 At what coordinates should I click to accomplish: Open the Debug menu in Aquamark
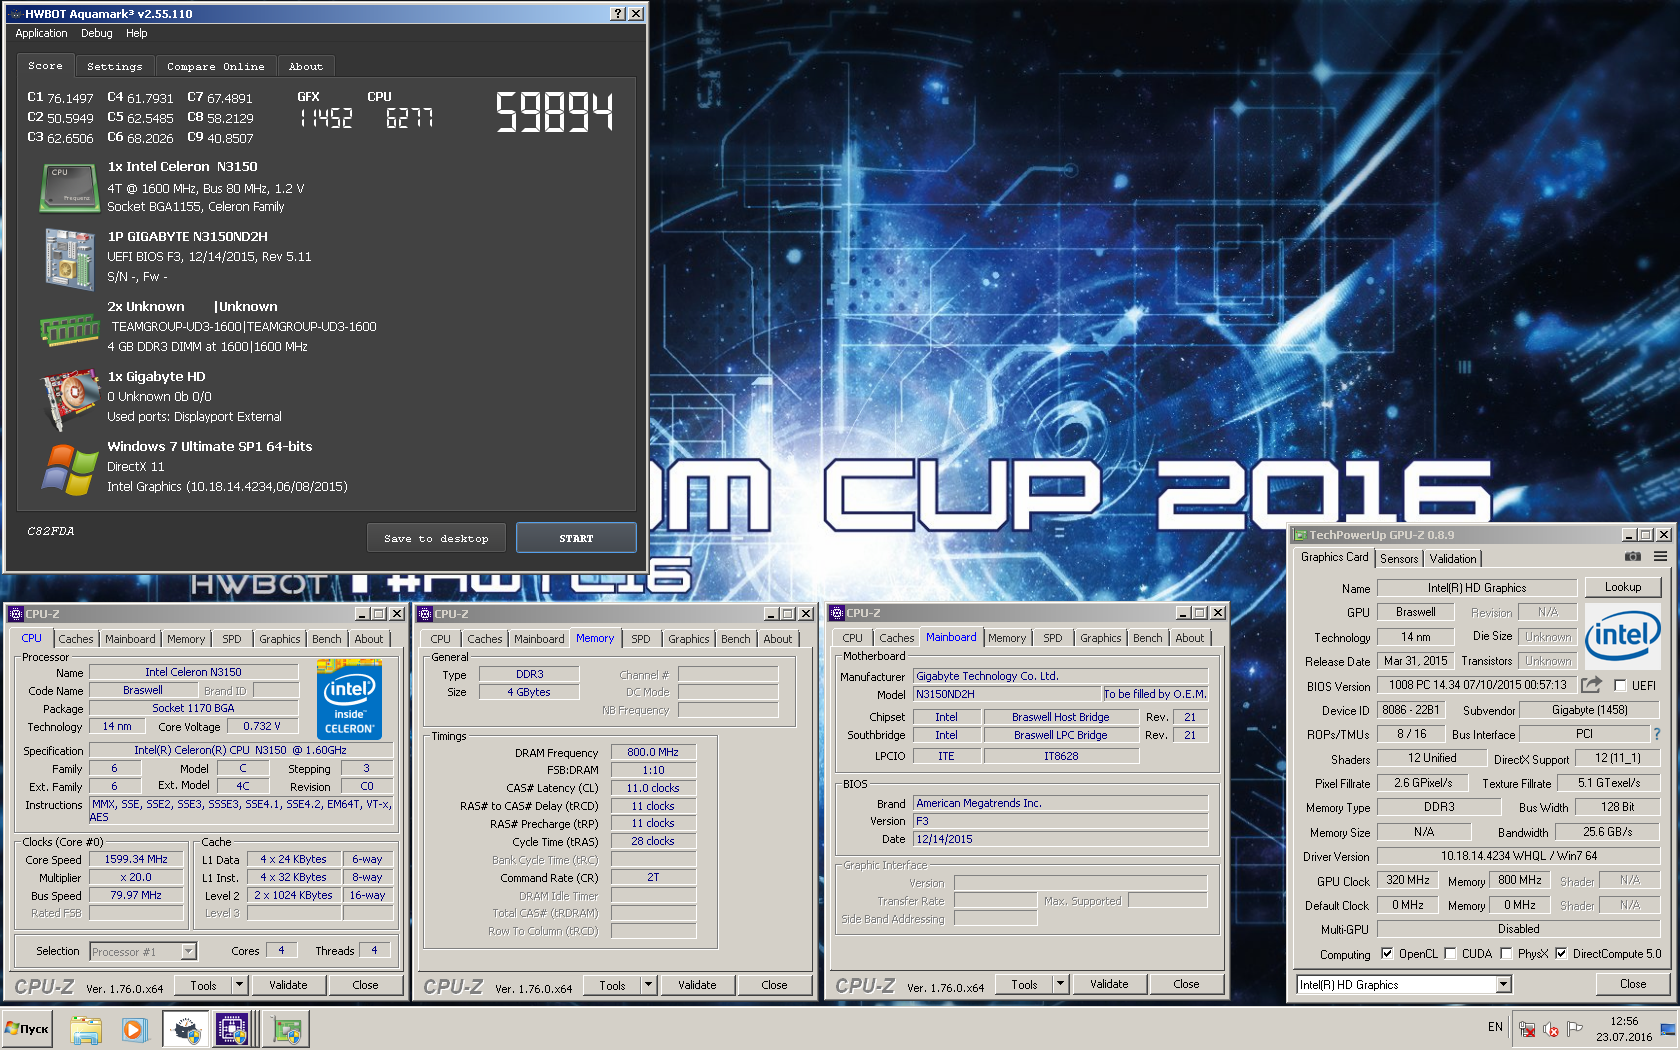click(x=97, y=33)
